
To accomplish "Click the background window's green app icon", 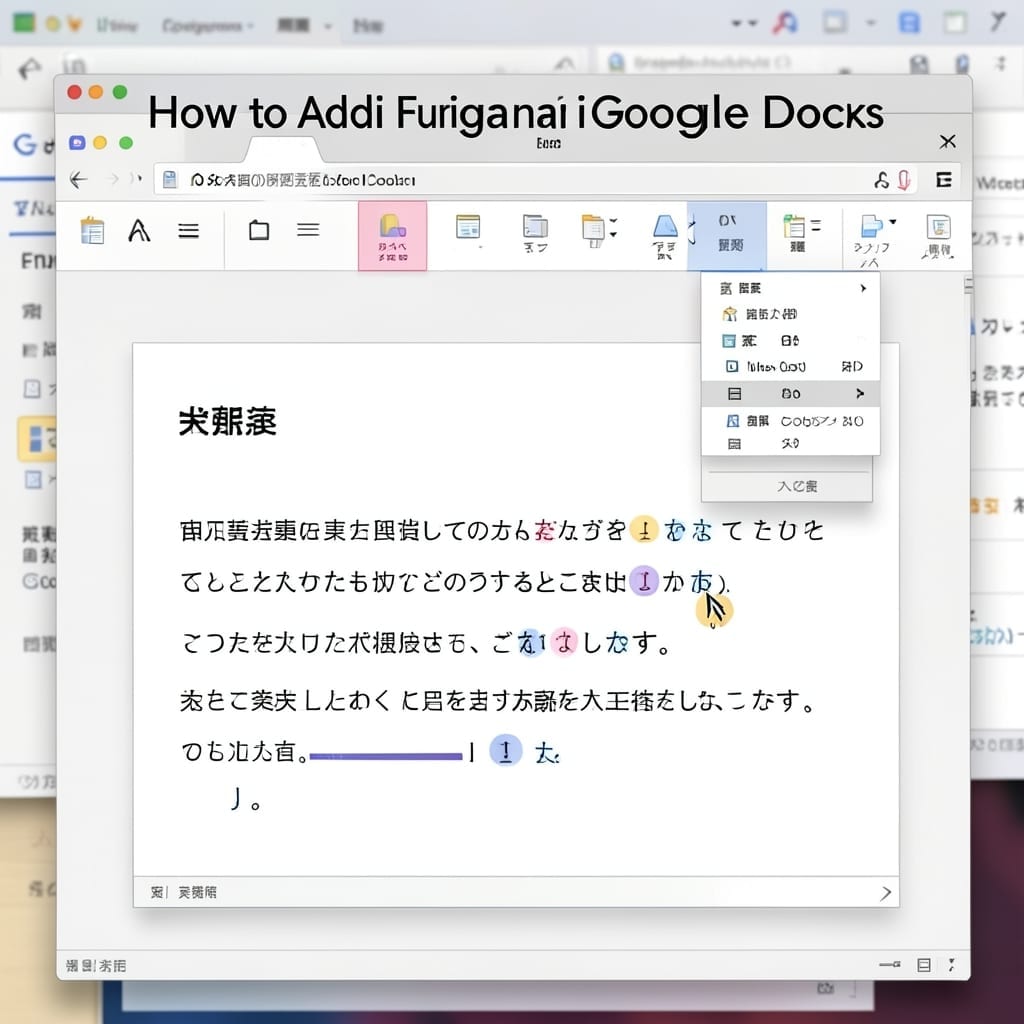I will coord(24,24).
